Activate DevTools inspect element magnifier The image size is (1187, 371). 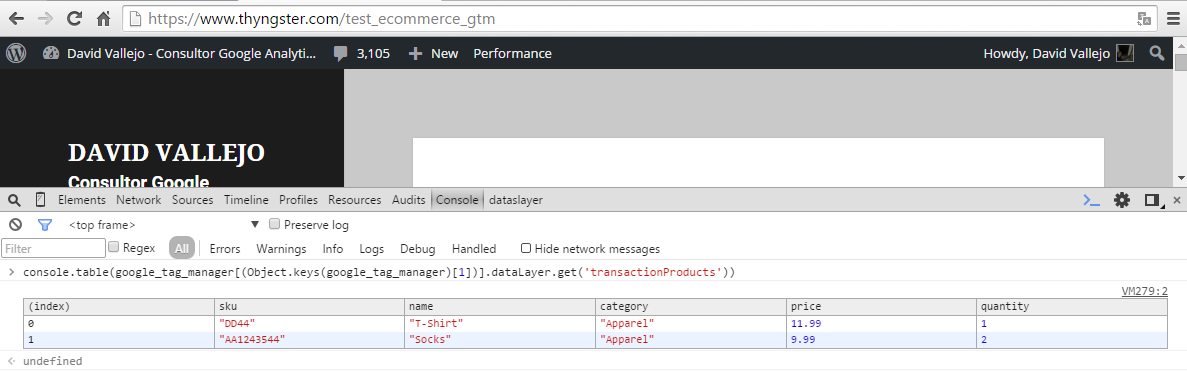[x=14, y=200]
